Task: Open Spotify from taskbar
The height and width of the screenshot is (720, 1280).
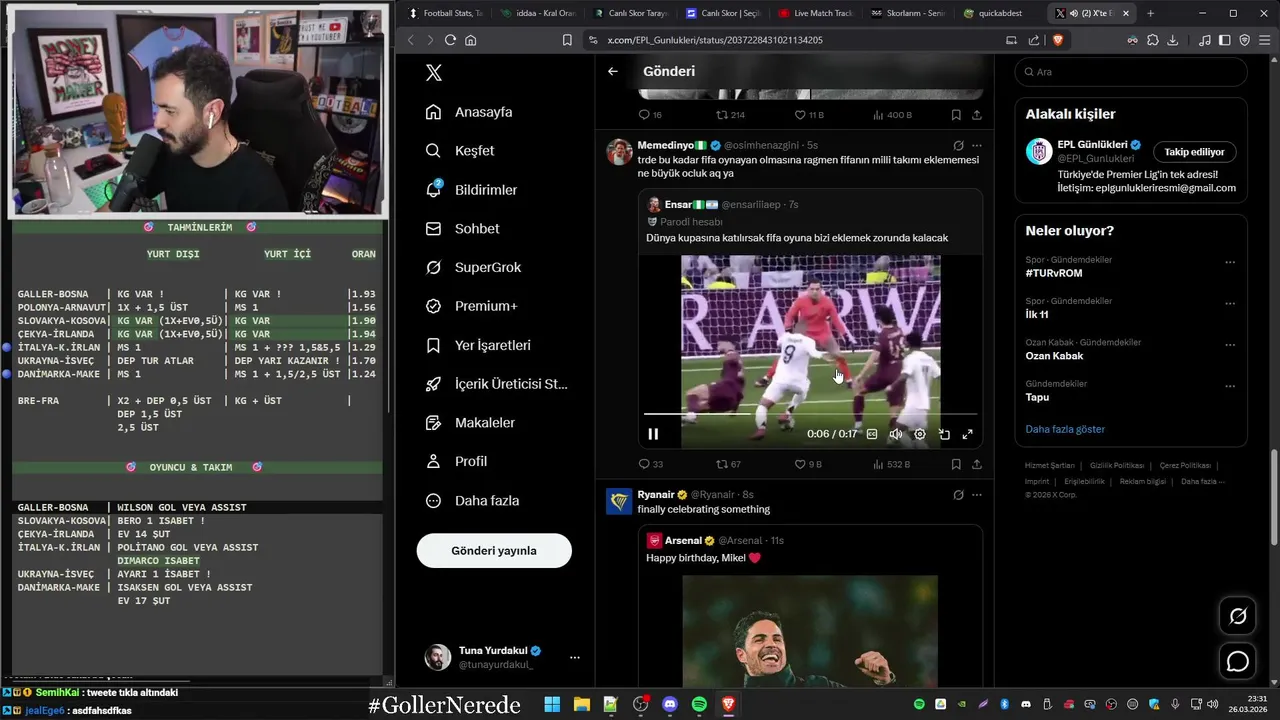Action: point(699,704)
